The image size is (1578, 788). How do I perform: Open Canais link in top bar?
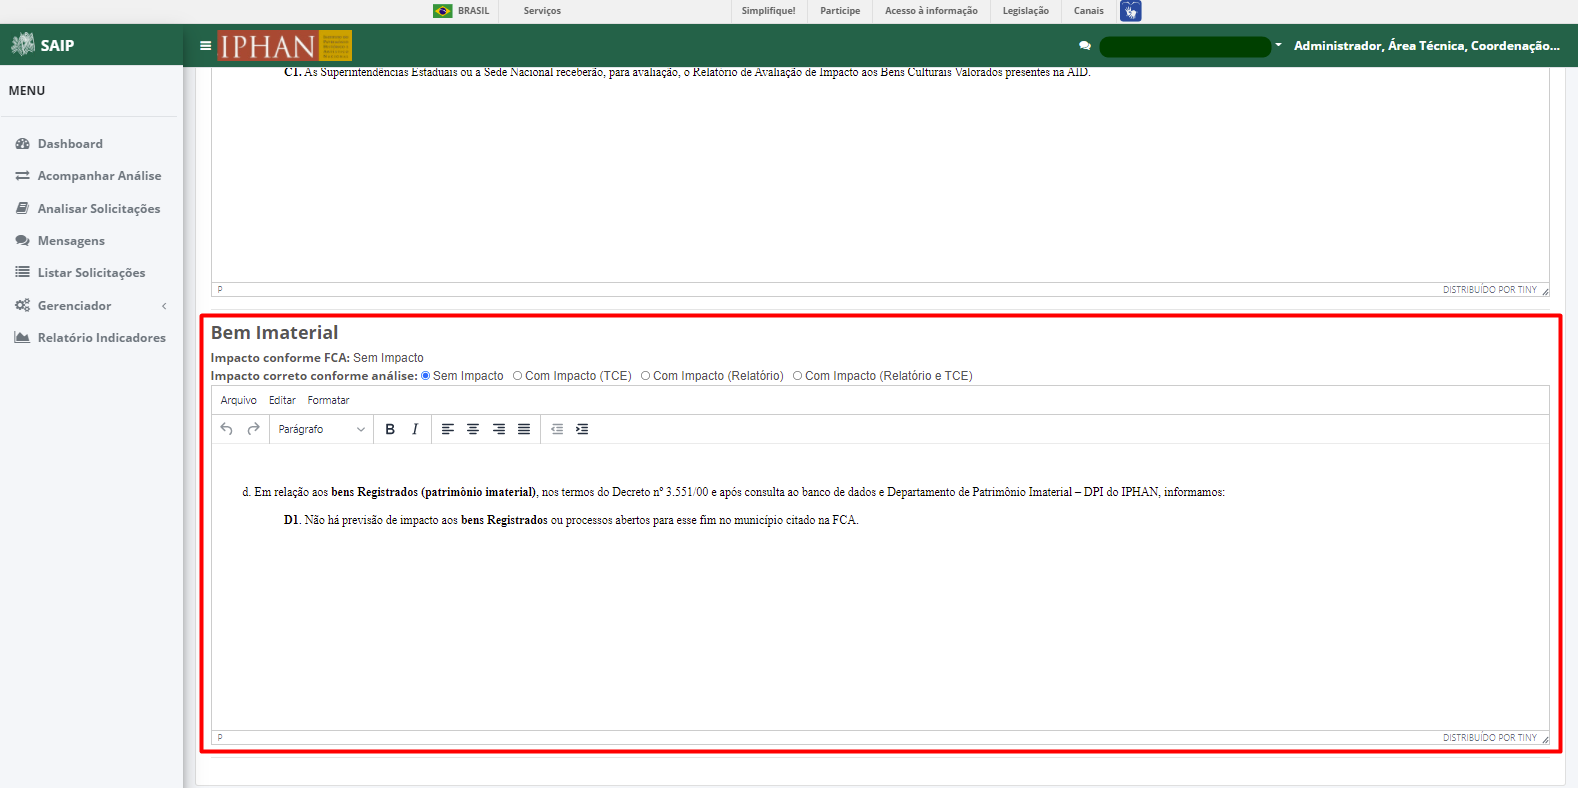(1089, 11)
